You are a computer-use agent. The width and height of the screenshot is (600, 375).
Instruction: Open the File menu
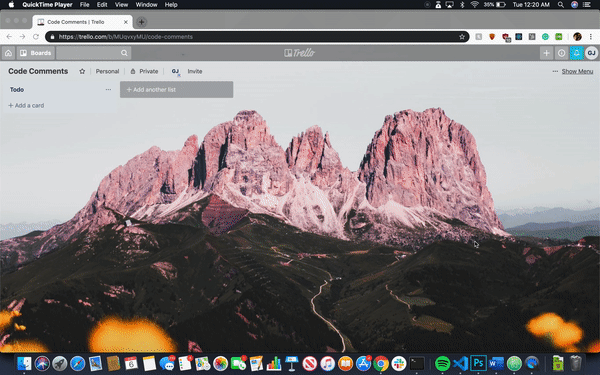[x=85, y=5]
